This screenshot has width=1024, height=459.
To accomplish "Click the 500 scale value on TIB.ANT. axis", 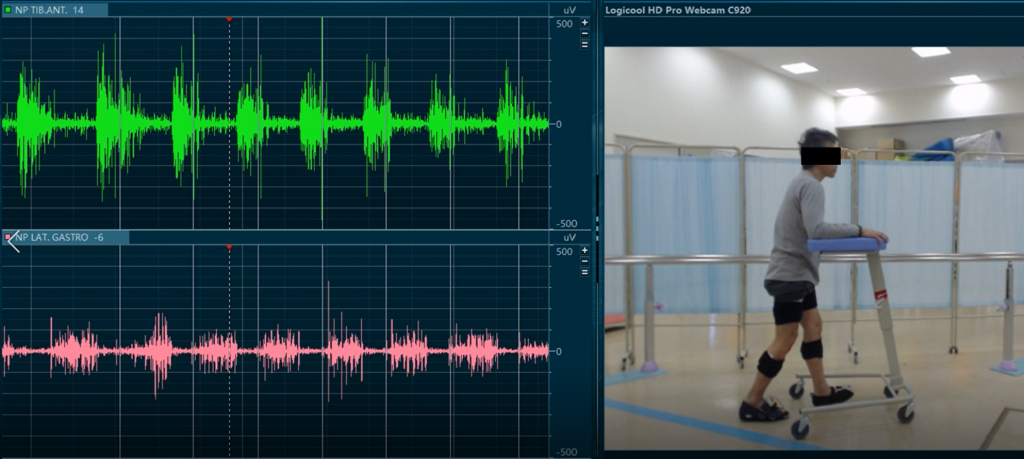I will coord(564,23).
